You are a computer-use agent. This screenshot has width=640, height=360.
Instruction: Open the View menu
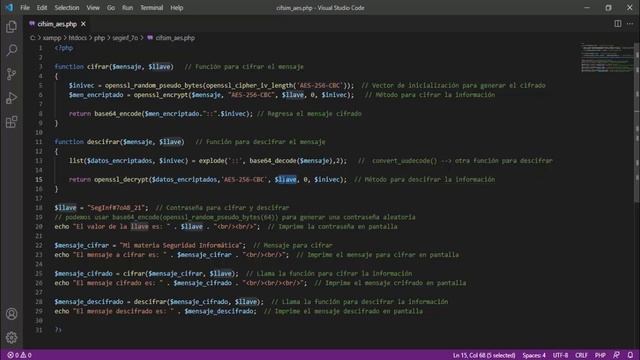click(93, 8)
